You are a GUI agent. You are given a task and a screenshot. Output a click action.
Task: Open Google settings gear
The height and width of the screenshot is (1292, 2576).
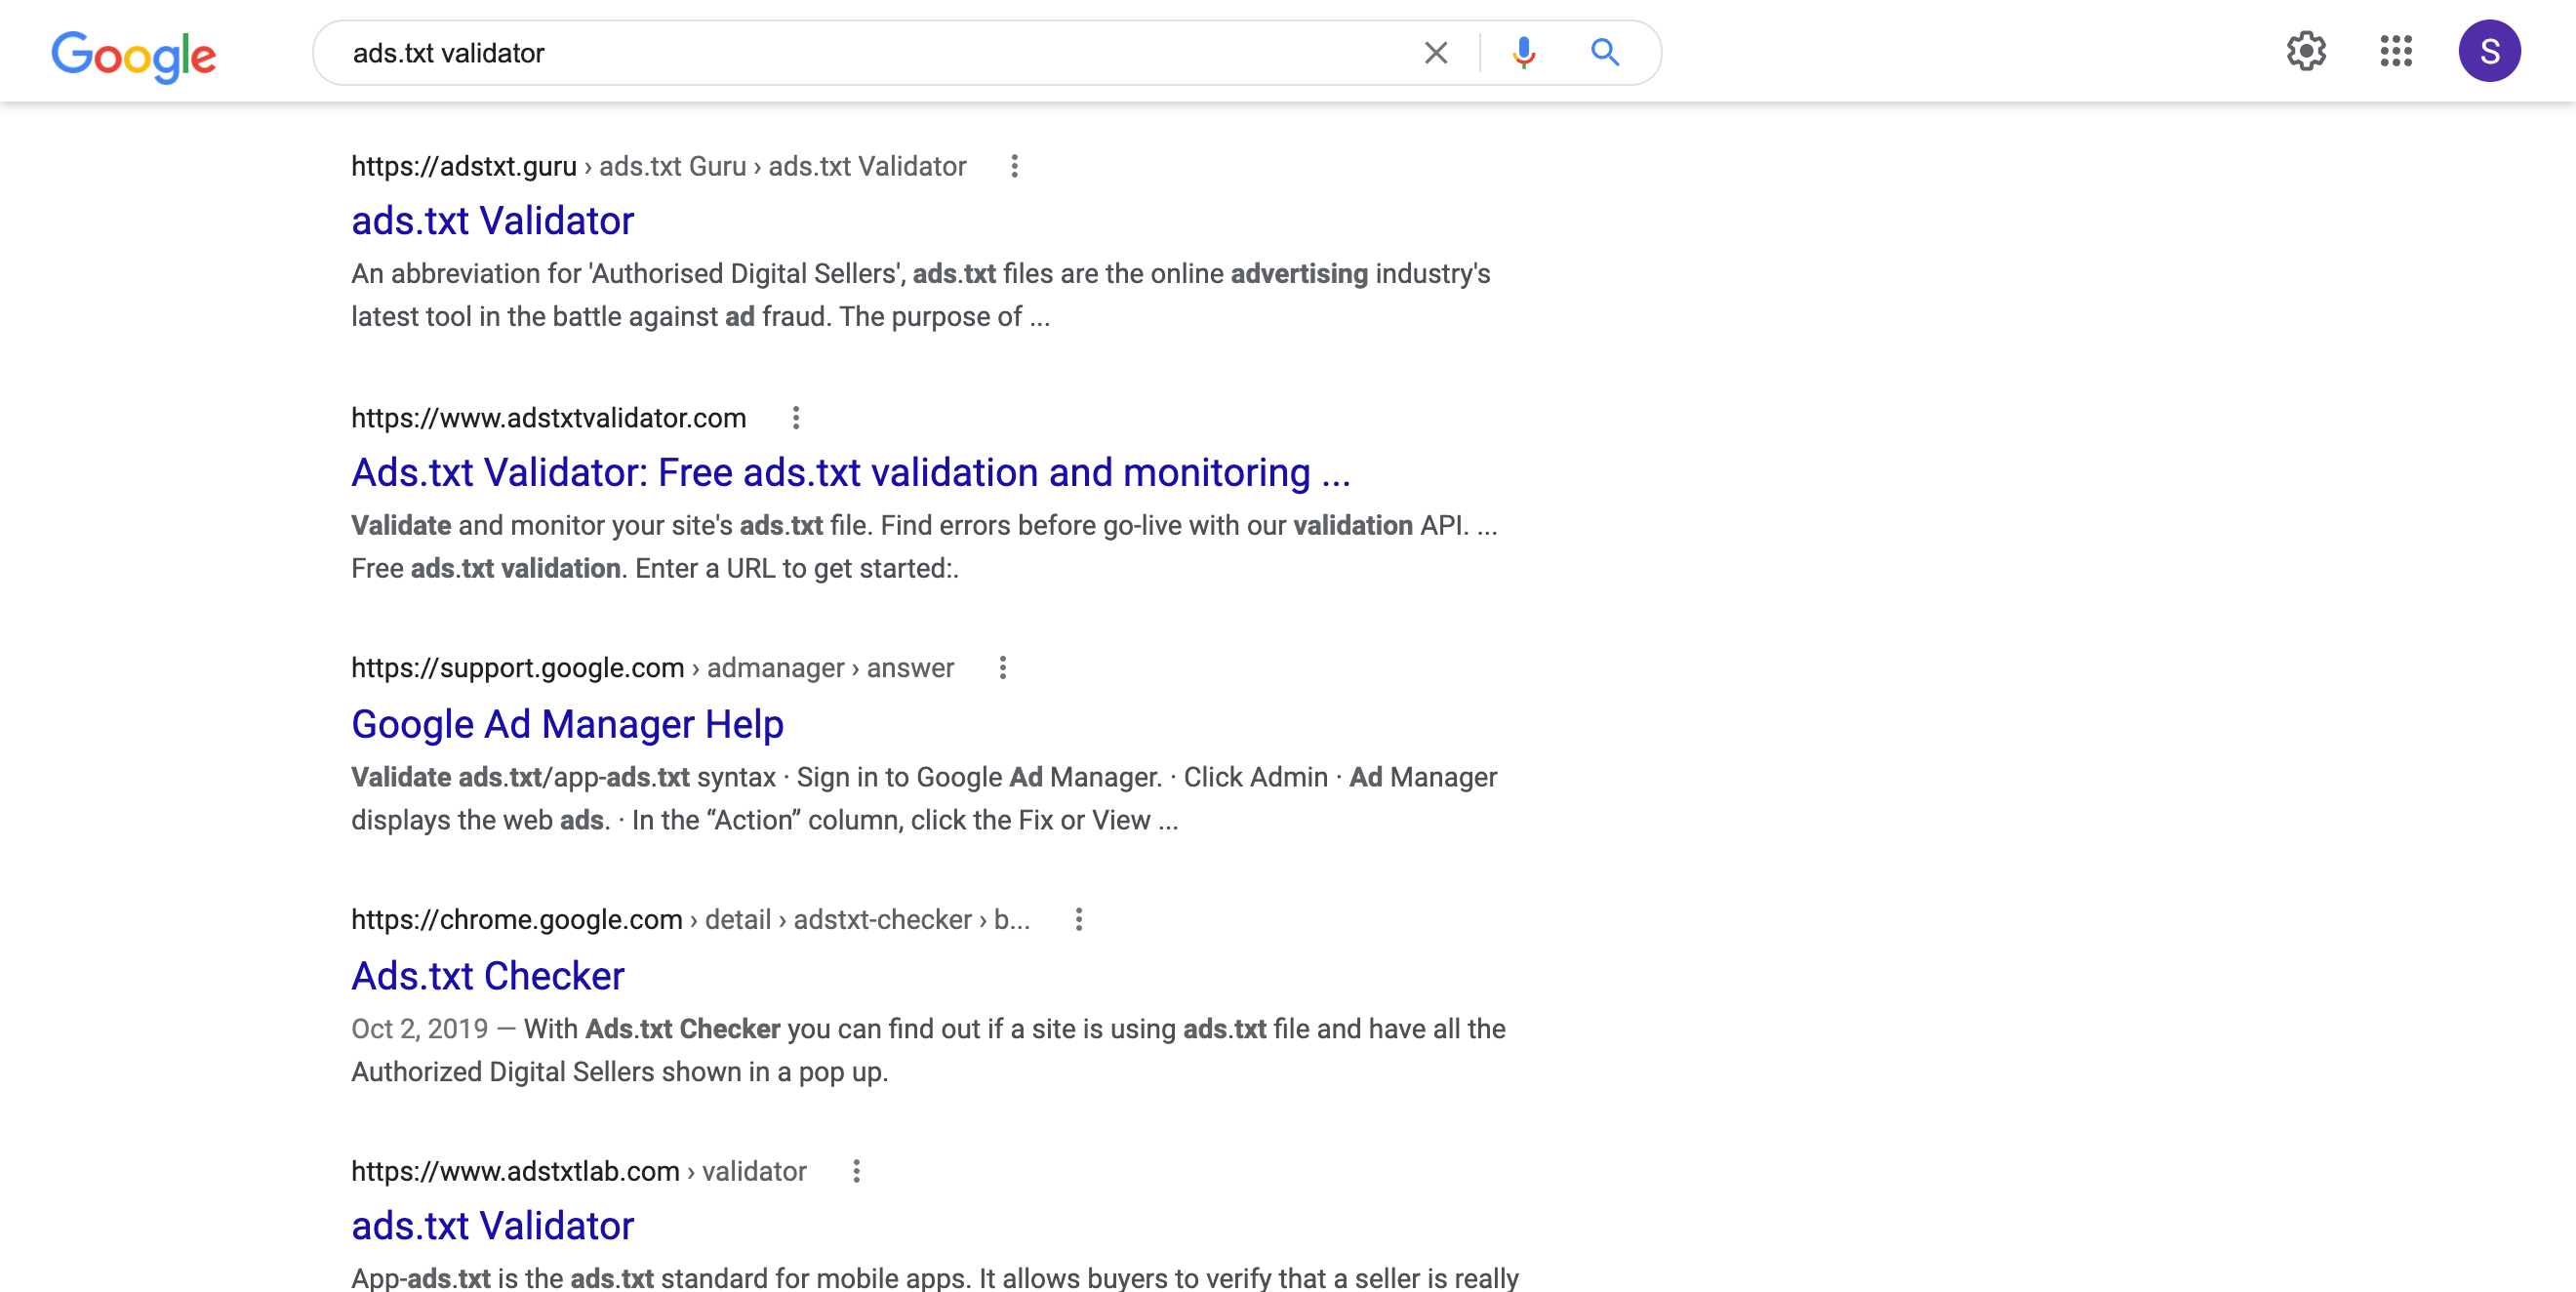pos(2306,51)
